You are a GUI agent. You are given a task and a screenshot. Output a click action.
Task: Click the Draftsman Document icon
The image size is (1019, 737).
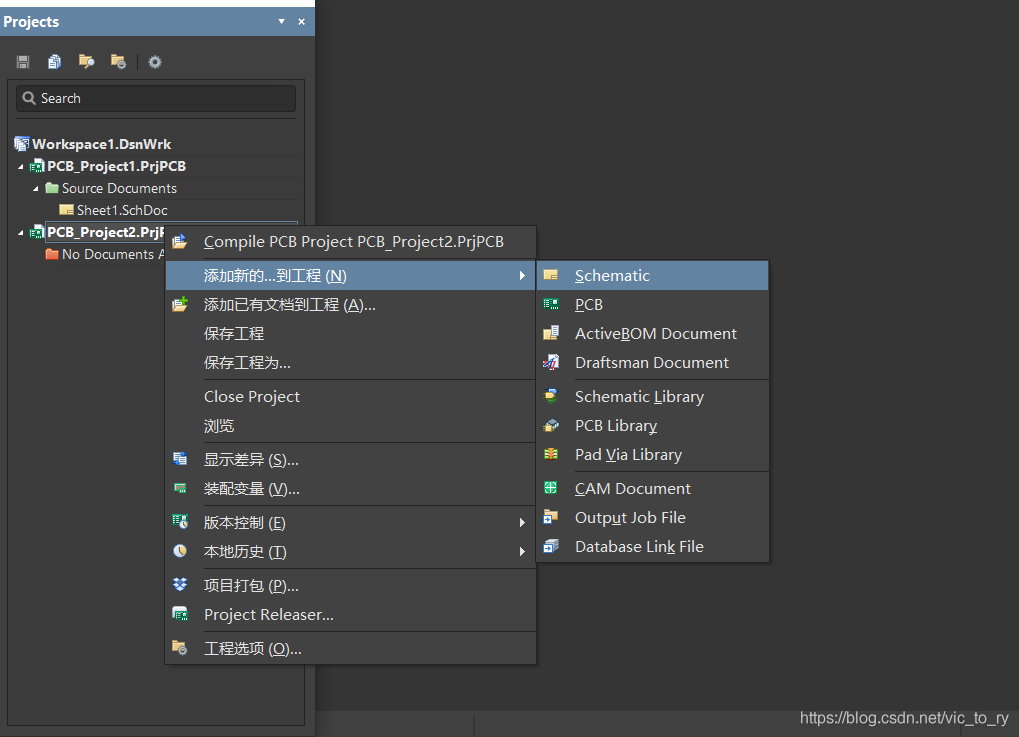(x=551, y=362)
